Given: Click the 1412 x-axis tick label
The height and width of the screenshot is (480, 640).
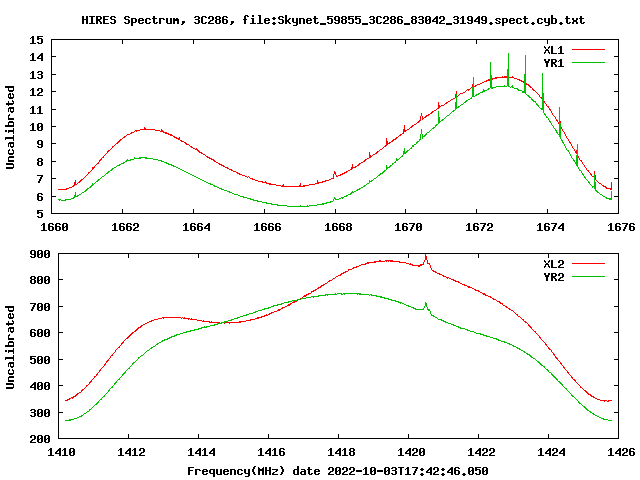Looking at the screenshot, I should (x=131, y=452).
